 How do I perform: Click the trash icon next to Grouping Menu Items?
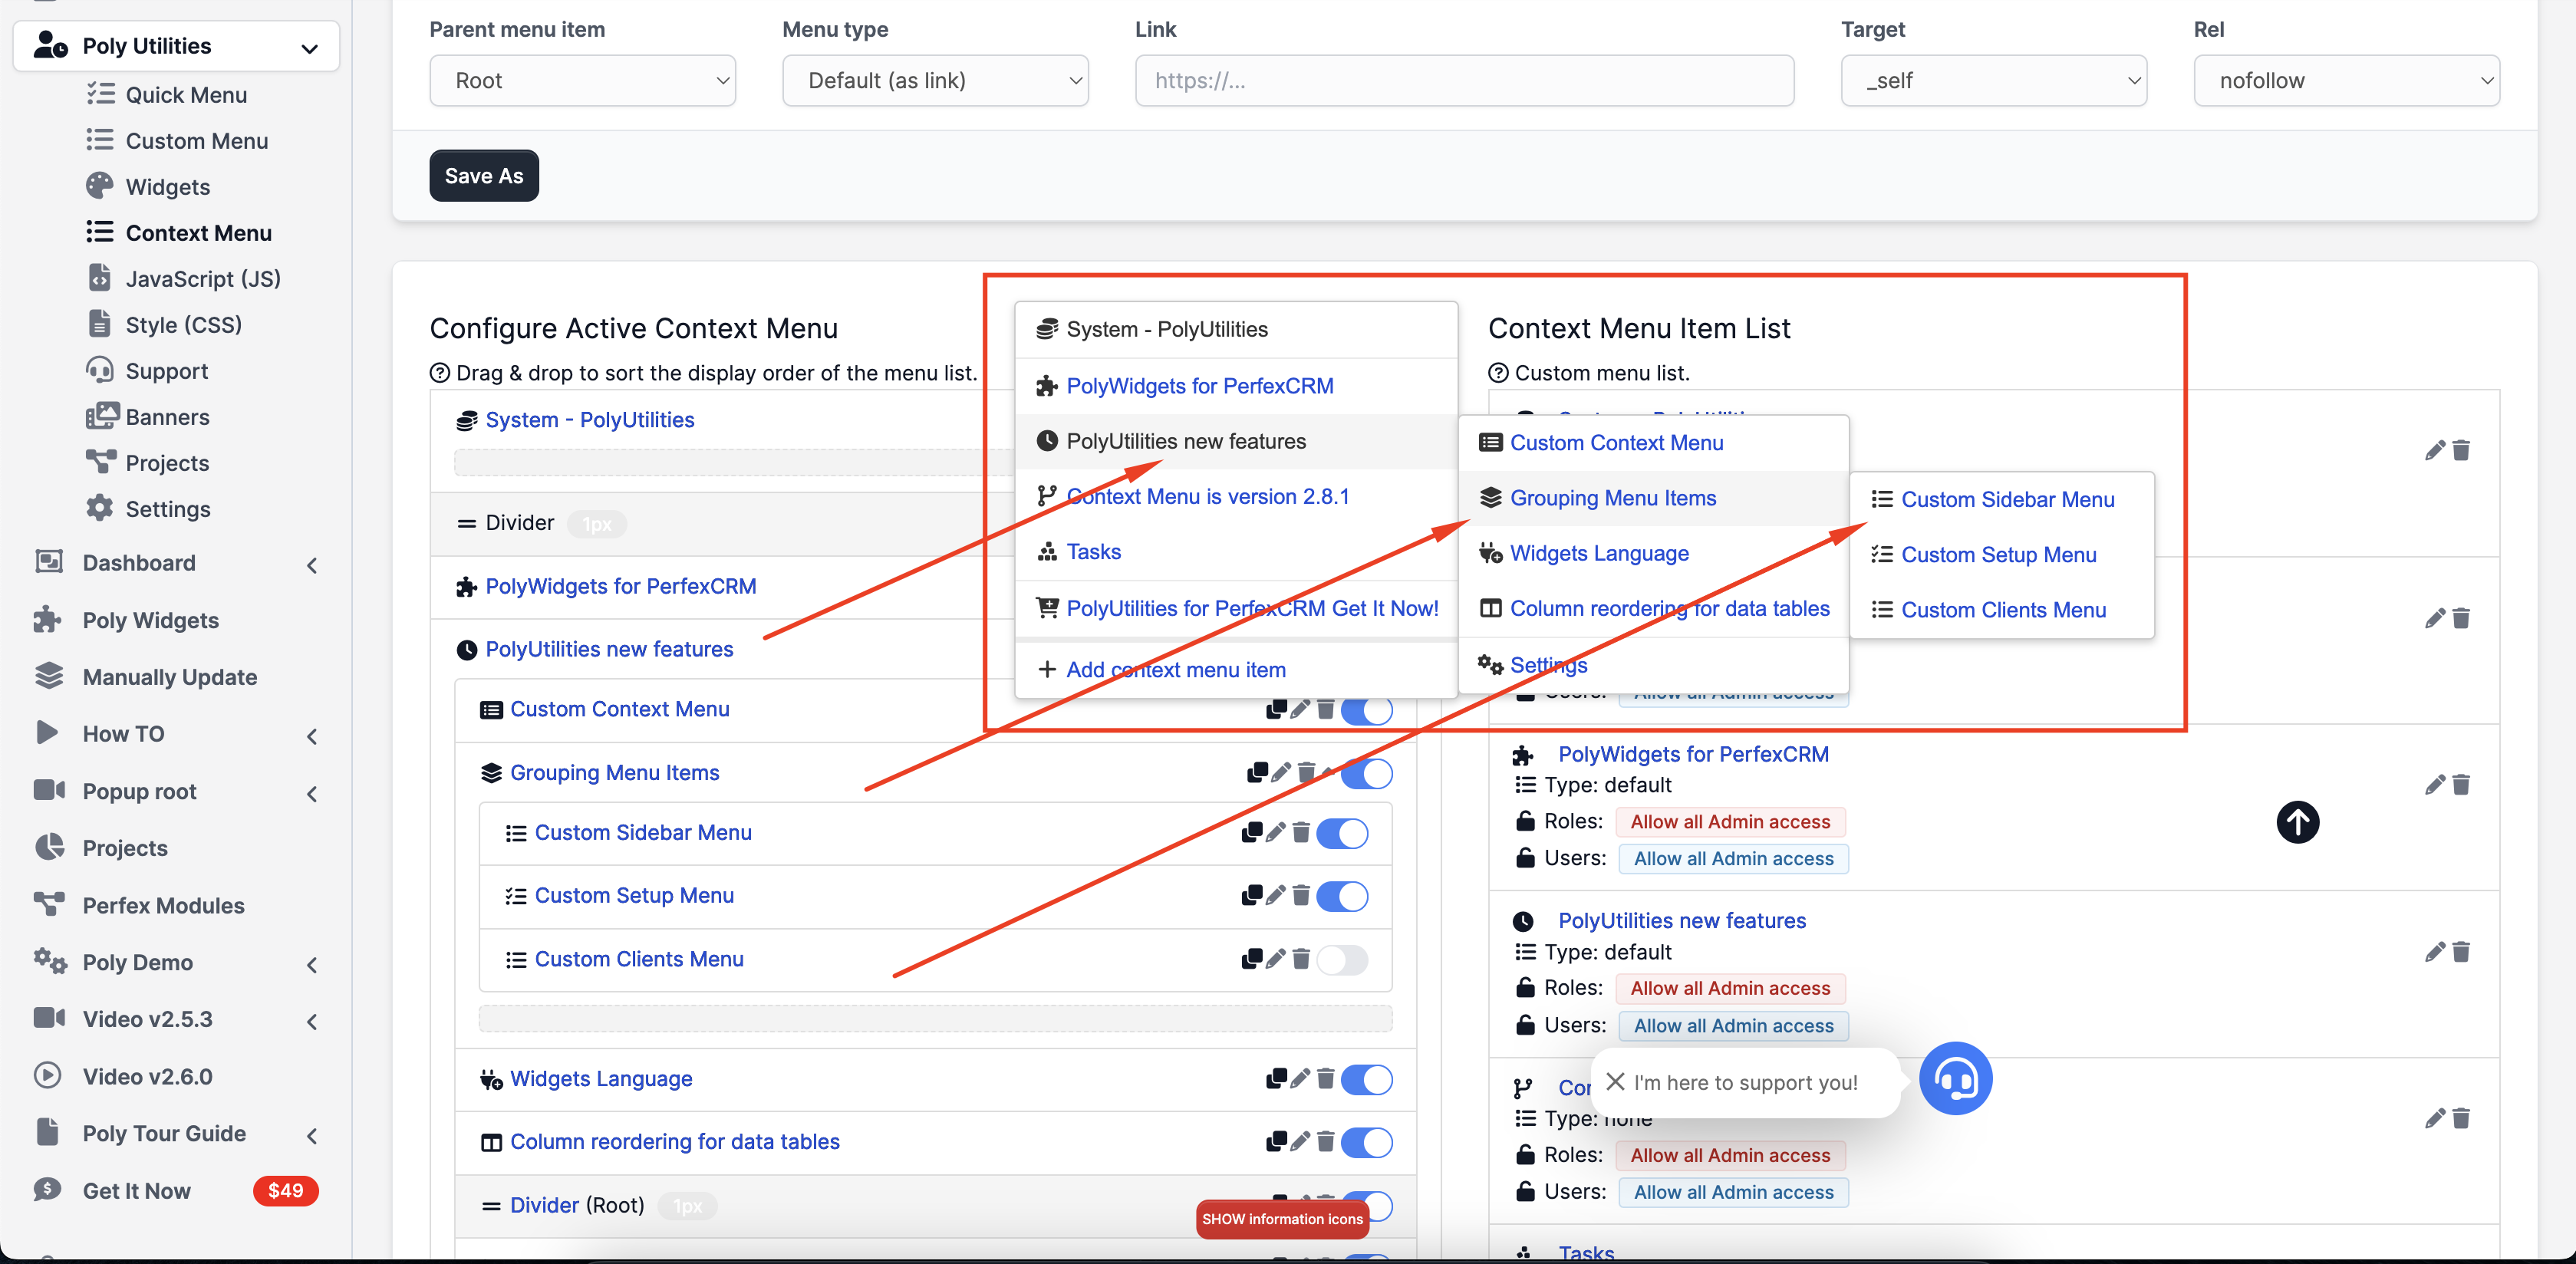(1308, 773)
